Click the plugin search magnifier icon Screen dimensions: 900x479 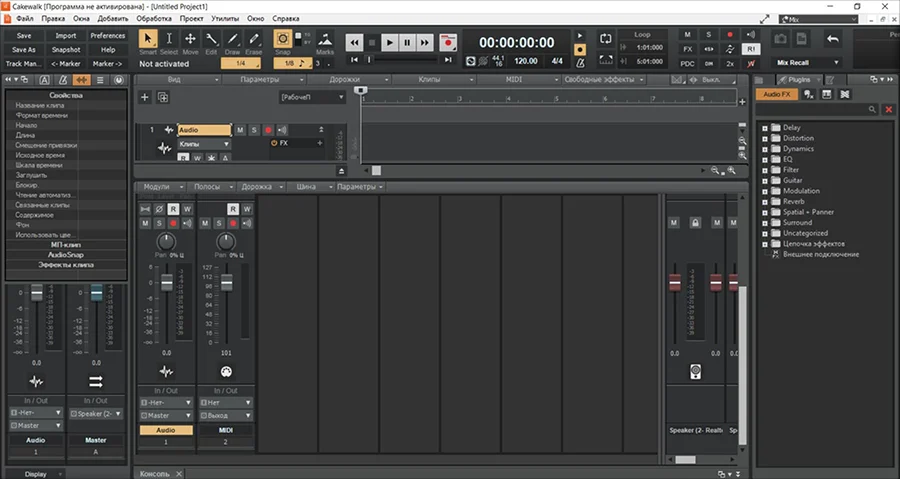pos(872,109)
